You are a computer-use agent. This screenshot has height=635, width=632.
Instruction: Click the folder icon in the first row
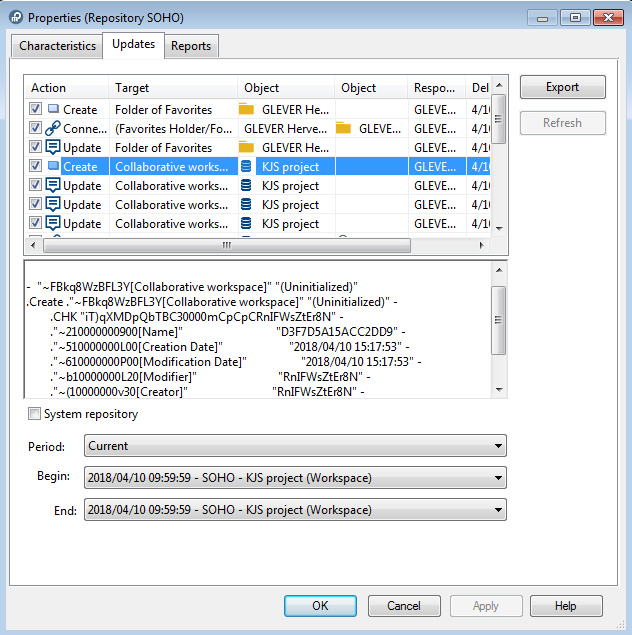(x=247, y=110)
